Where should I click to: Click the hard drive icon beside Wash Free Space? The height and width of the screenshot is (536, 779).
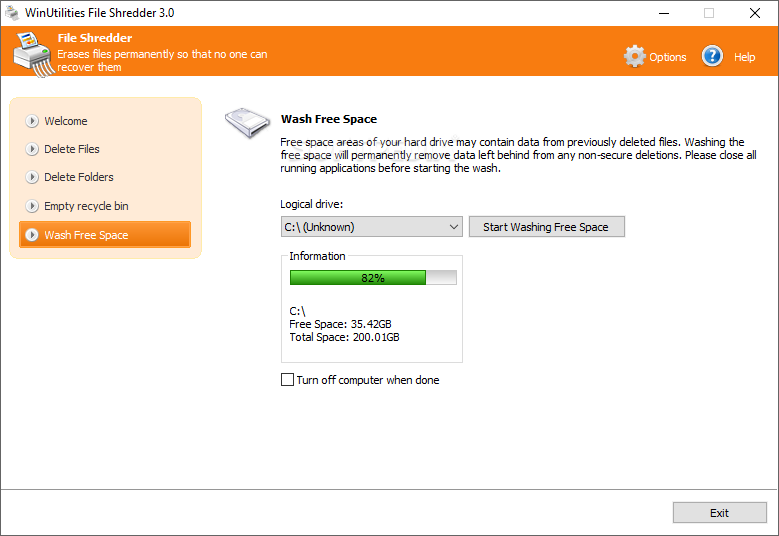point(247,122)
